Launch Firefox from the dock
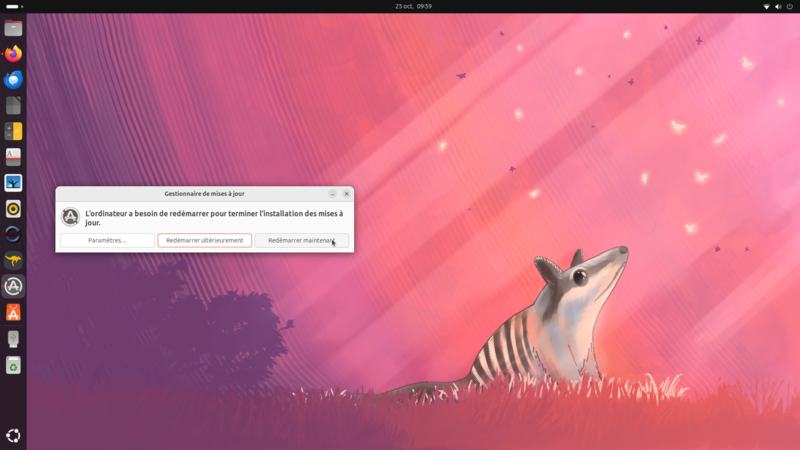Viewport: 800px width, 450px height. tap(13, 54)
